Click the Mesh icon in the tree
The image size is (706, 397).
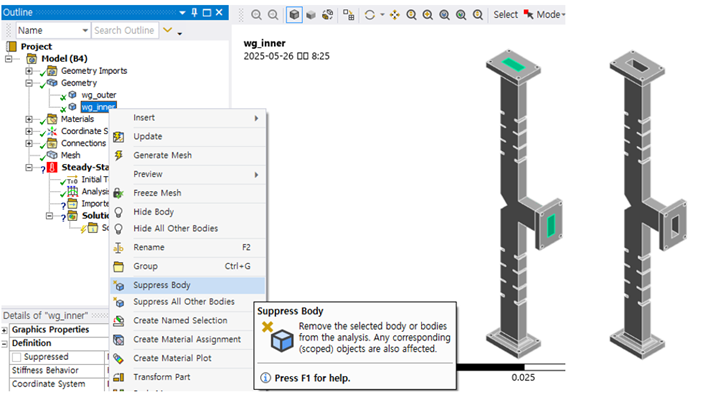tap(52, 155)
